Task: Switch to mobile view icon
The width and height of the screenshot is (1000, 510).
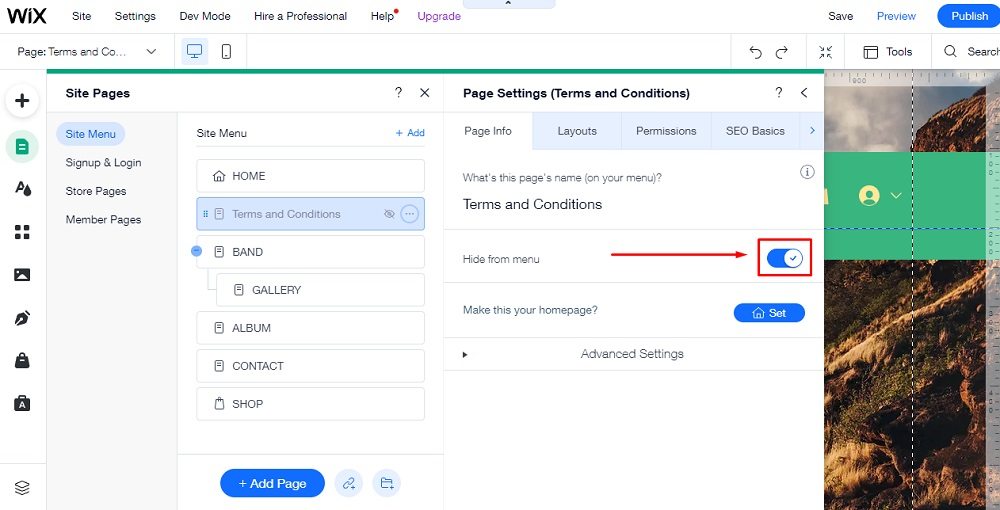Action: (x=226, y=52)
